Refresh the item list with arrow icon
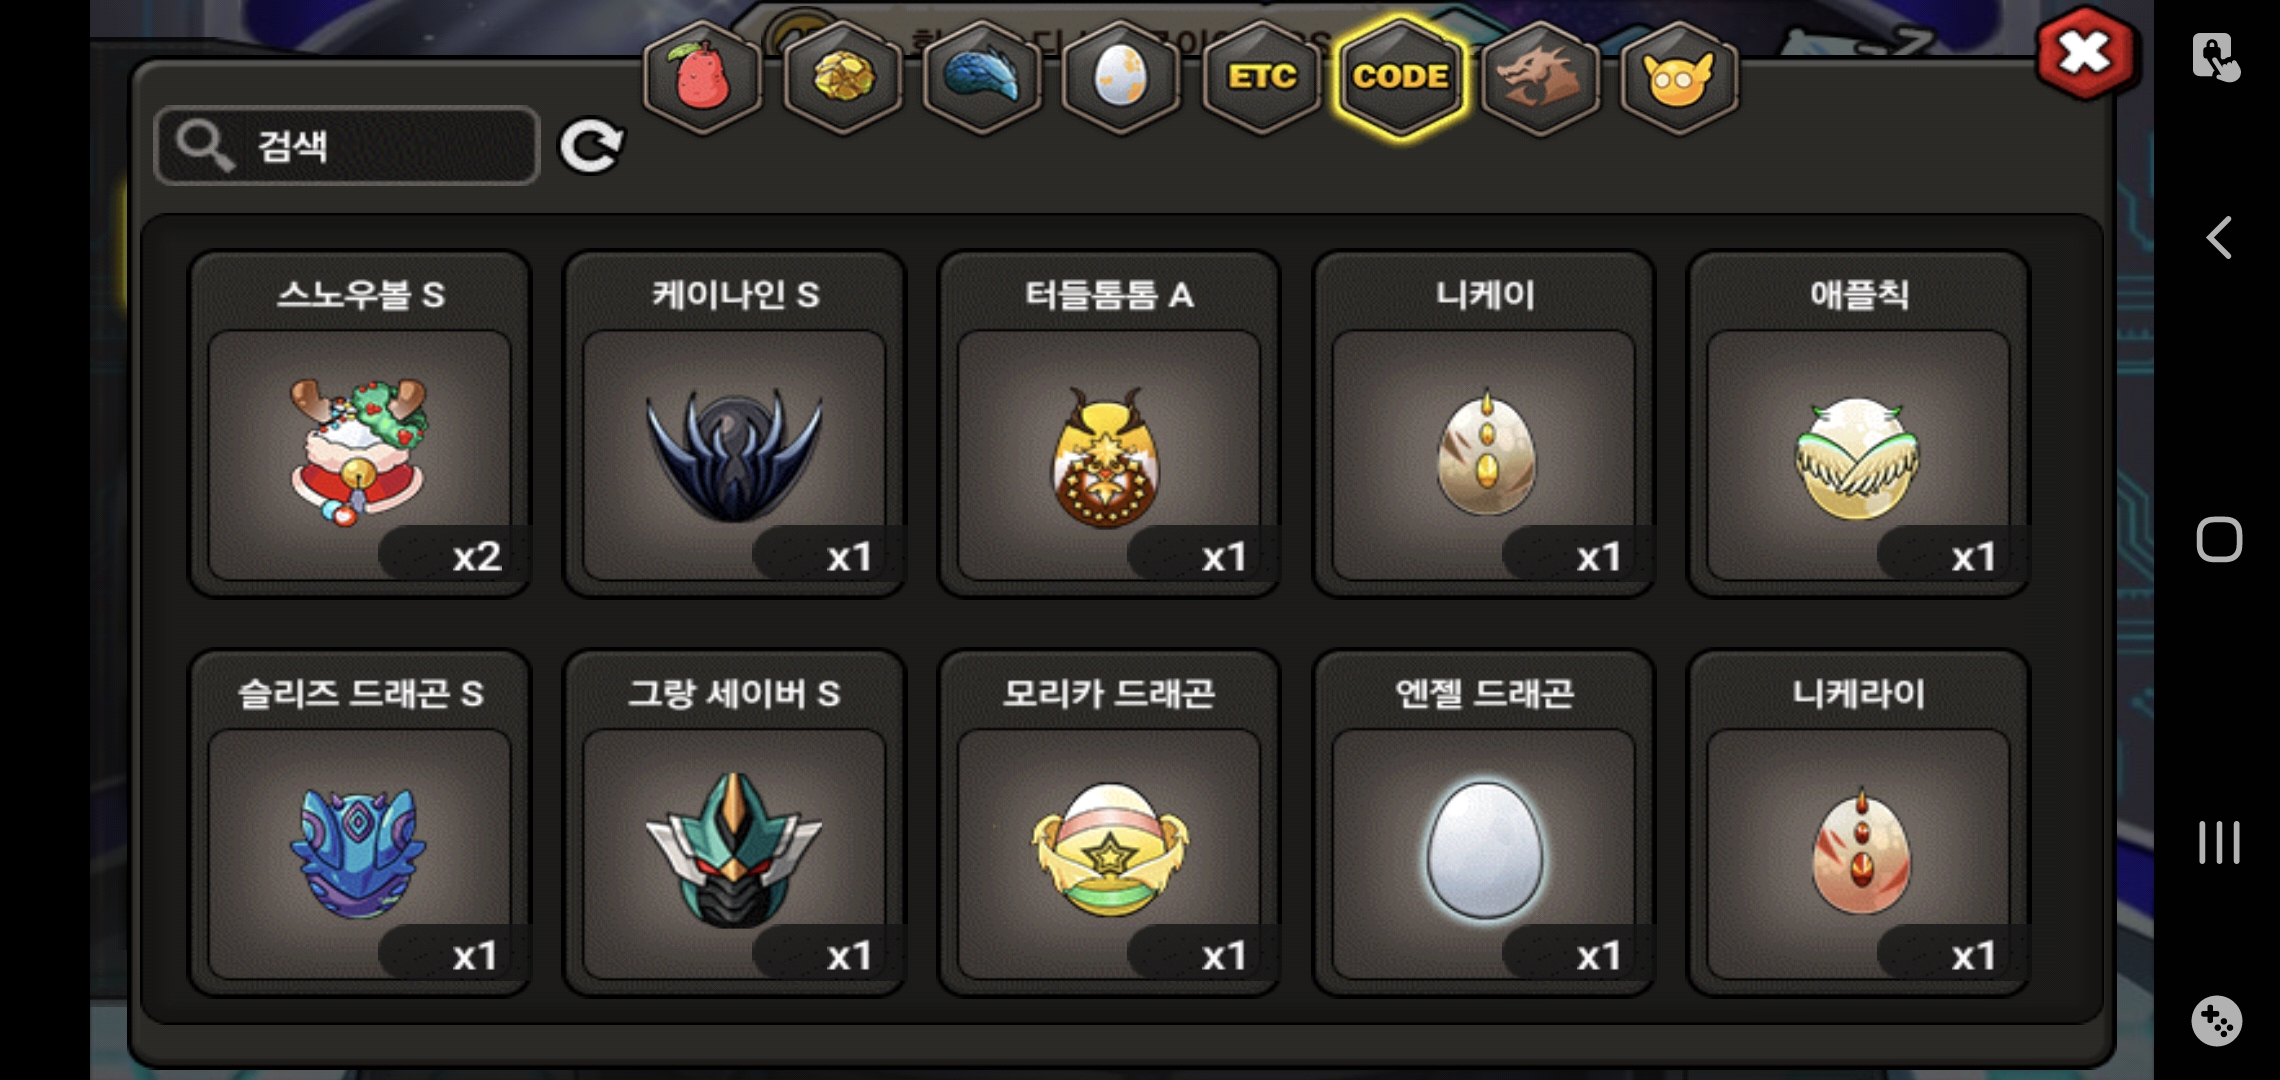Image resolution: width=2280 pixels, height=1080 pixels. coord(591,147)
